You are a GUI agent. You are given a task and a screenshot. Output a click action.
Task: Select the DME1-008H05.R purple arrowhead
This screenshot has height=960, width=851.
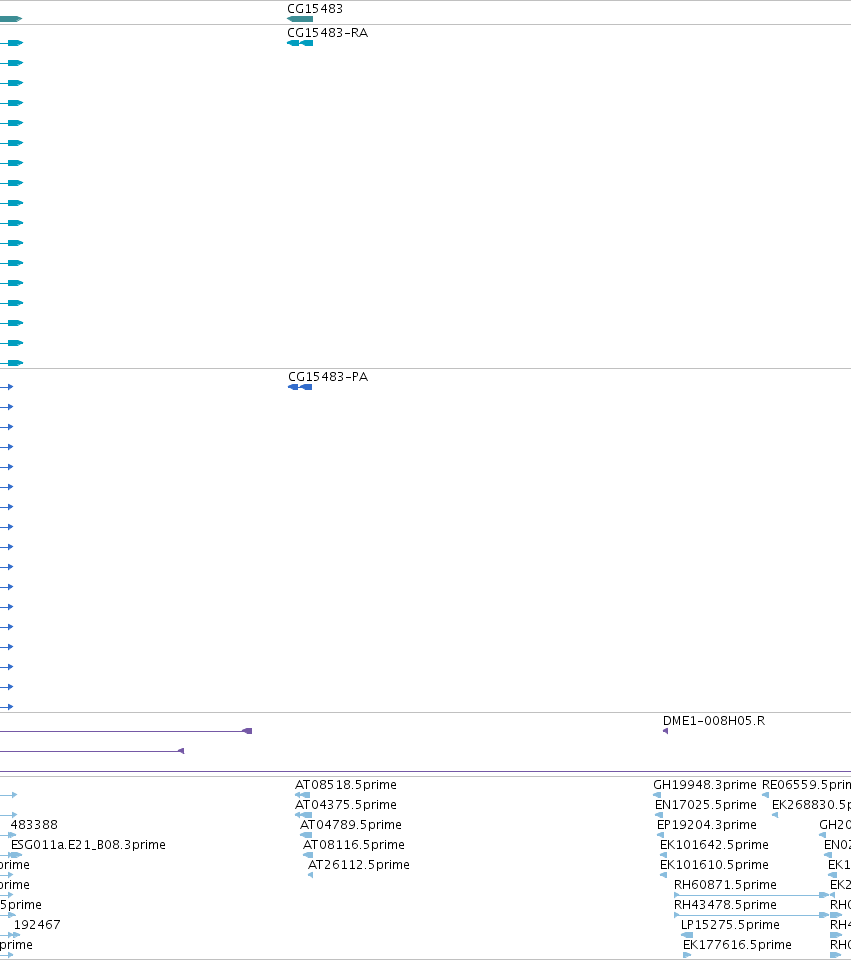[x=665, y=731]
